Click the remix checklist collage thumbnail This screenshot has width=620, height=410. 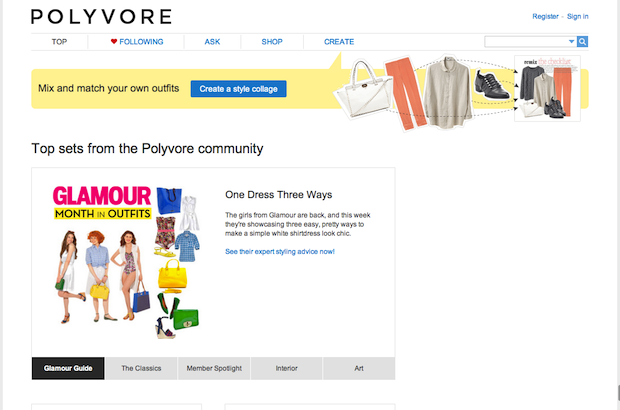tap(547, 88)
